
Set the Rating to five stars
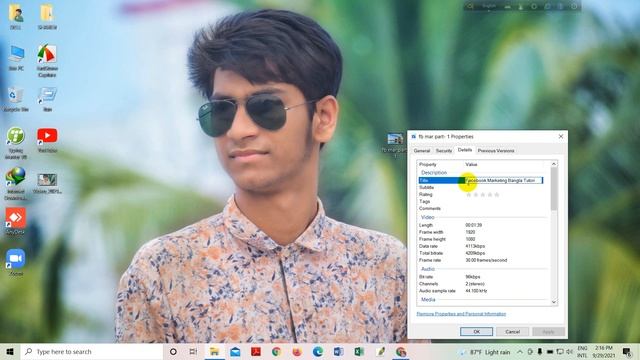point(497,195)
